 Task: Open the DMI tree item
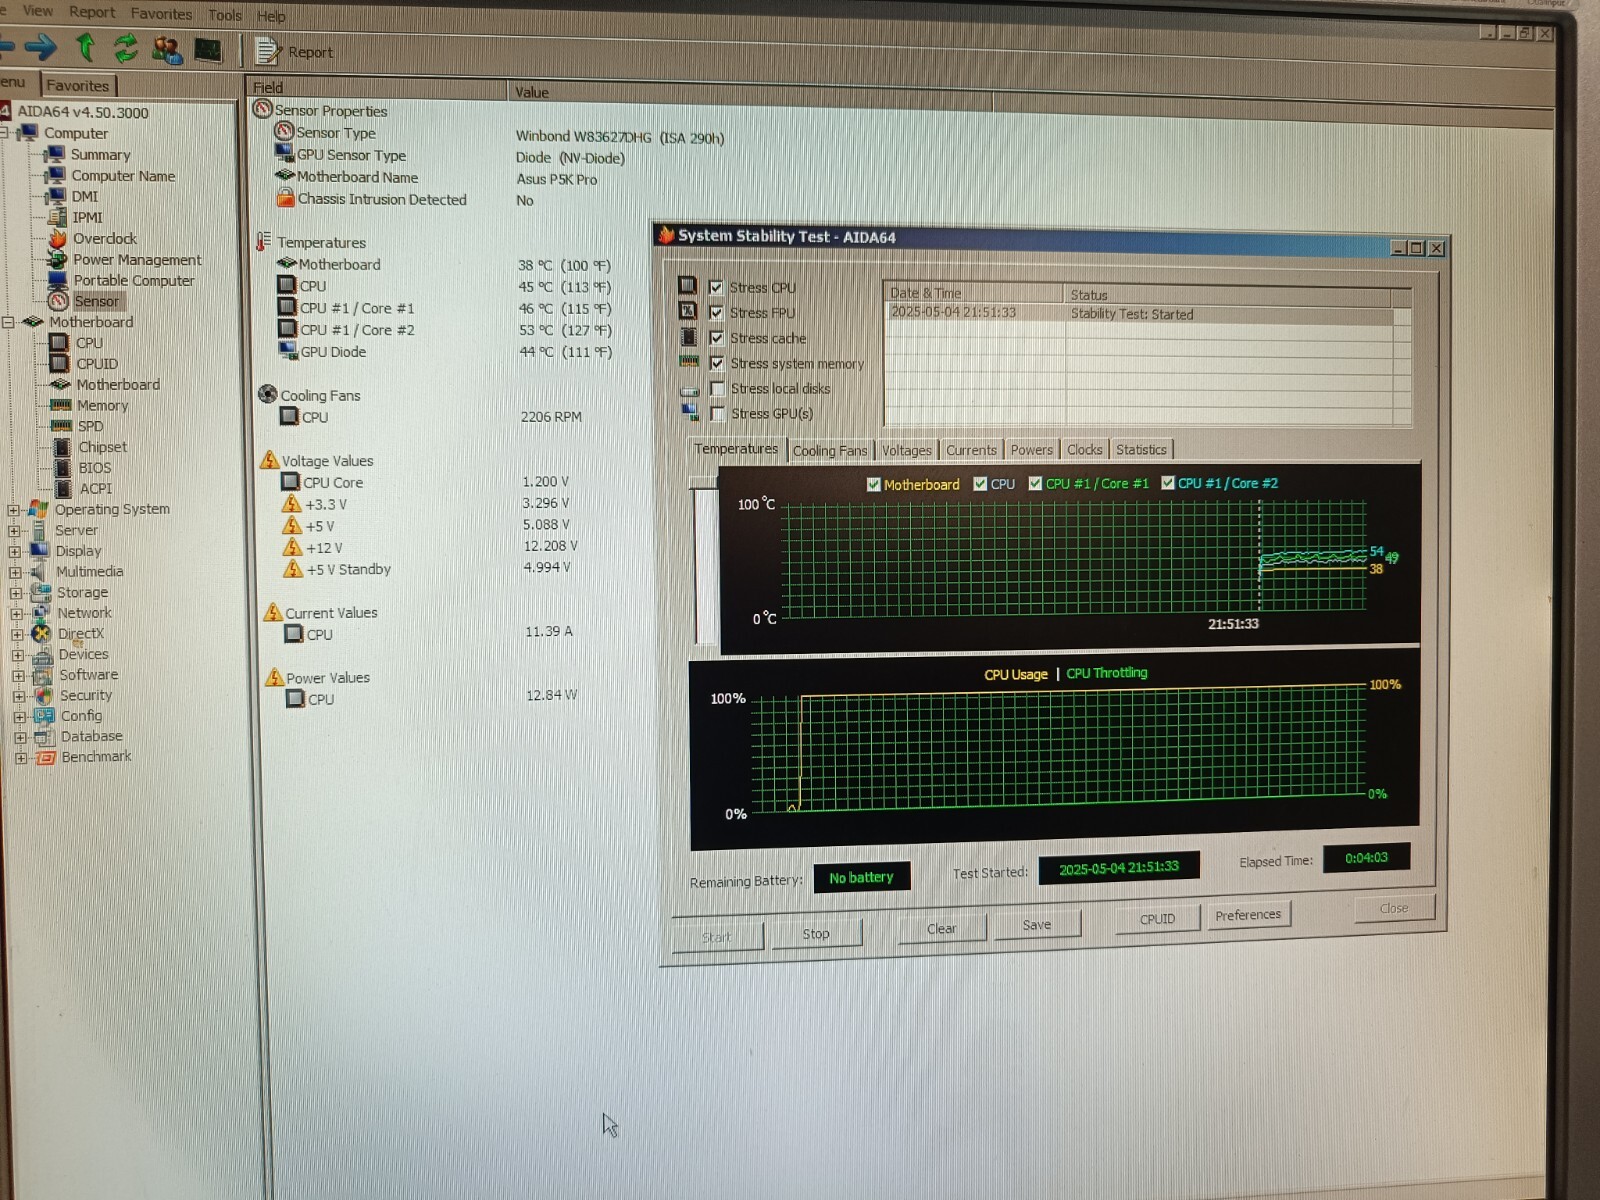[x=85, y=197]
